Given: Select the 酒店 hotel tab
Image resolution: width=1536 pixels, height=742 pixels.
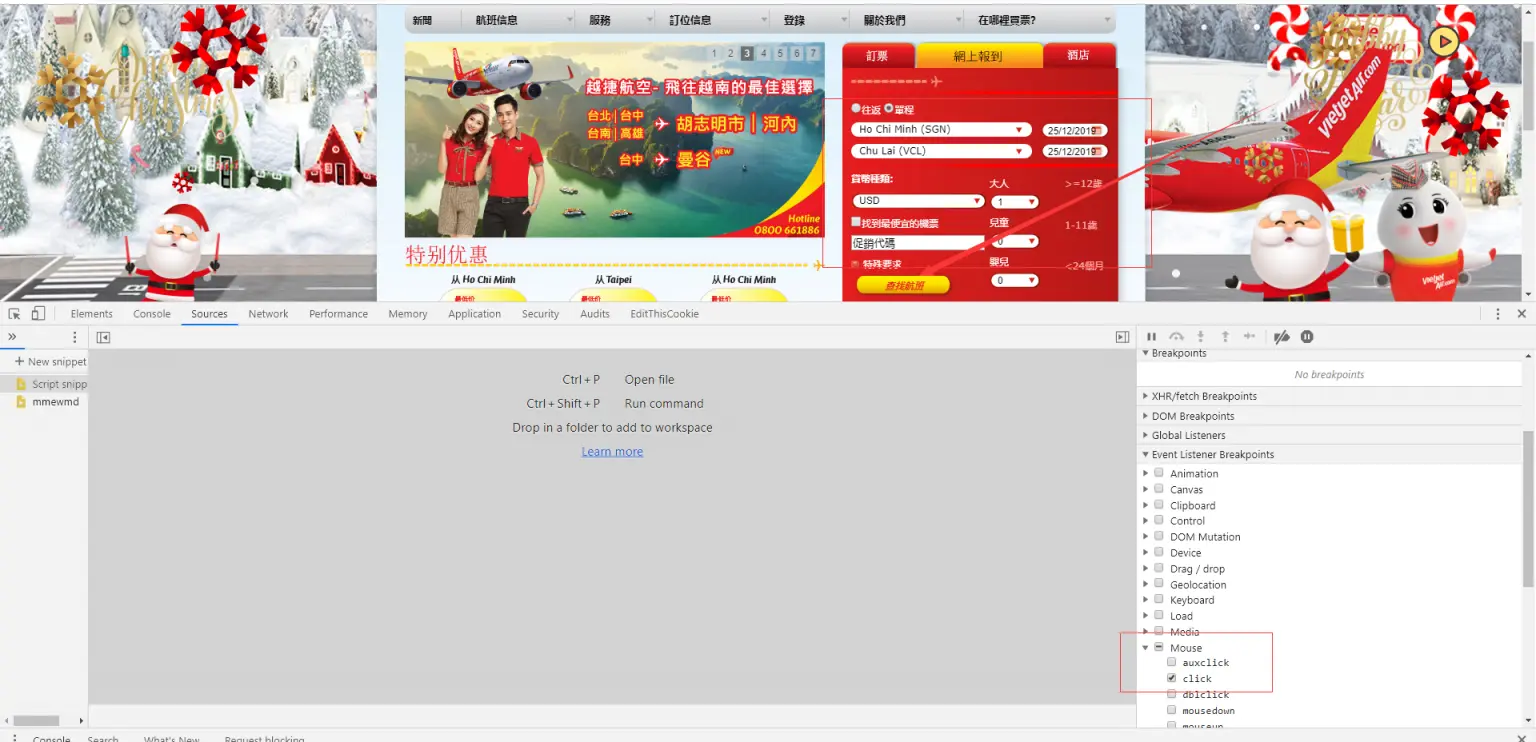Looking at the screenshot, I should [x=1078, y=56].
